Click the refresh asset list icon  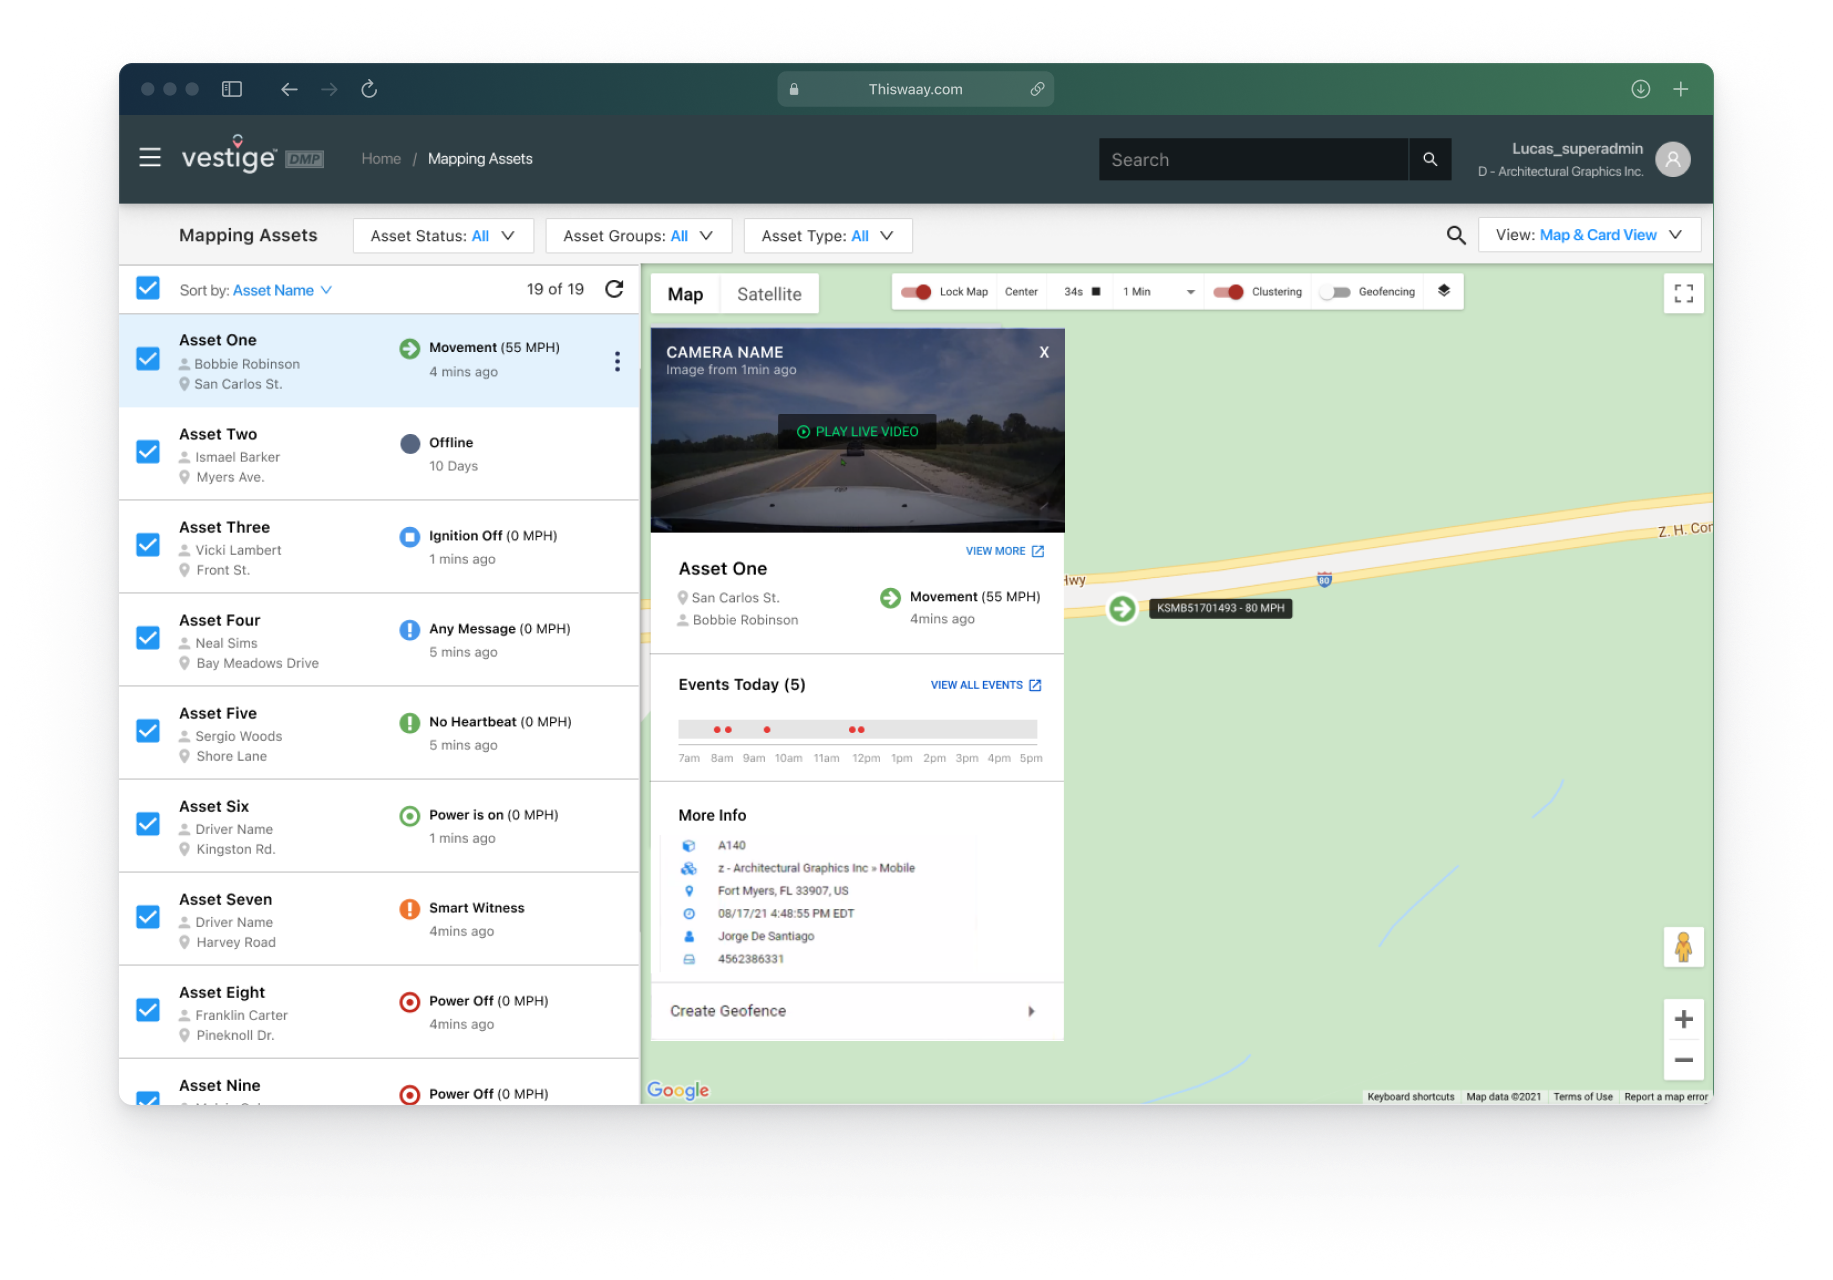coord(614,289)
